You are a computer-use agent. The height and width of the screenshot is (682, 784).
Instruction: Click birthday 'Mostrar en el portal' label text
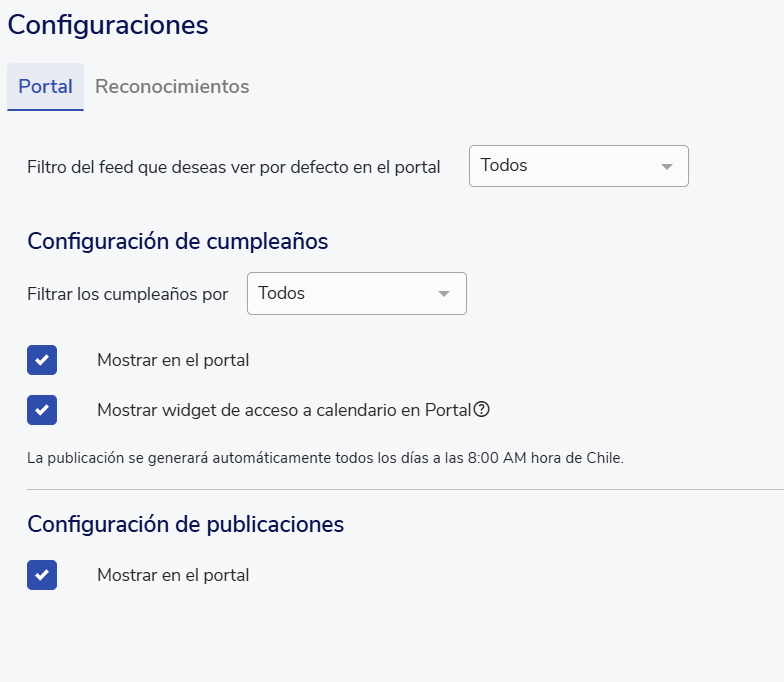173,360
